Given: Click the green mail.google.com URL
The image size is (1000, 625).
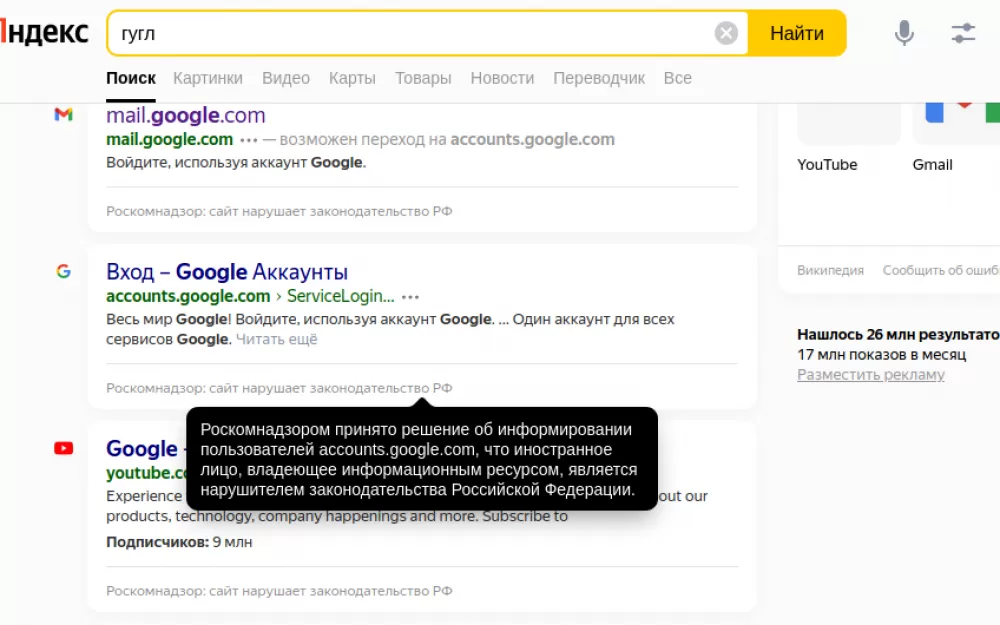Looking at the screenshot, I should pos(170,139).
